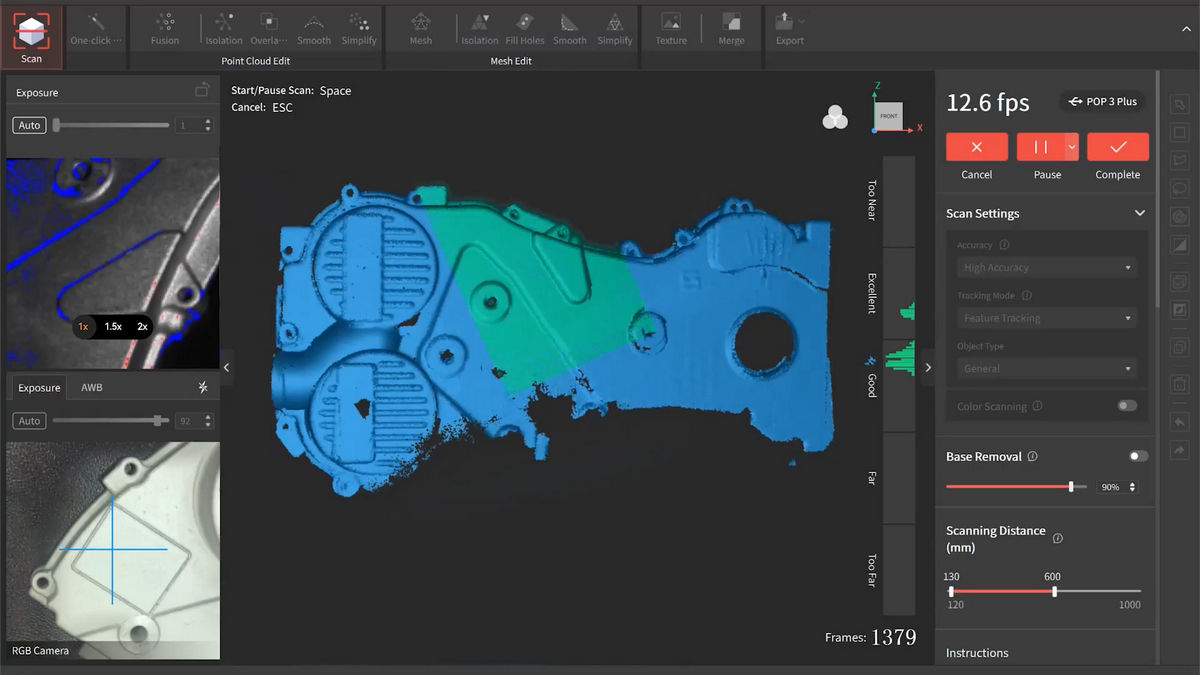
Task: Click the RGB camera exposure slider
Action: (x=111, y=421)
